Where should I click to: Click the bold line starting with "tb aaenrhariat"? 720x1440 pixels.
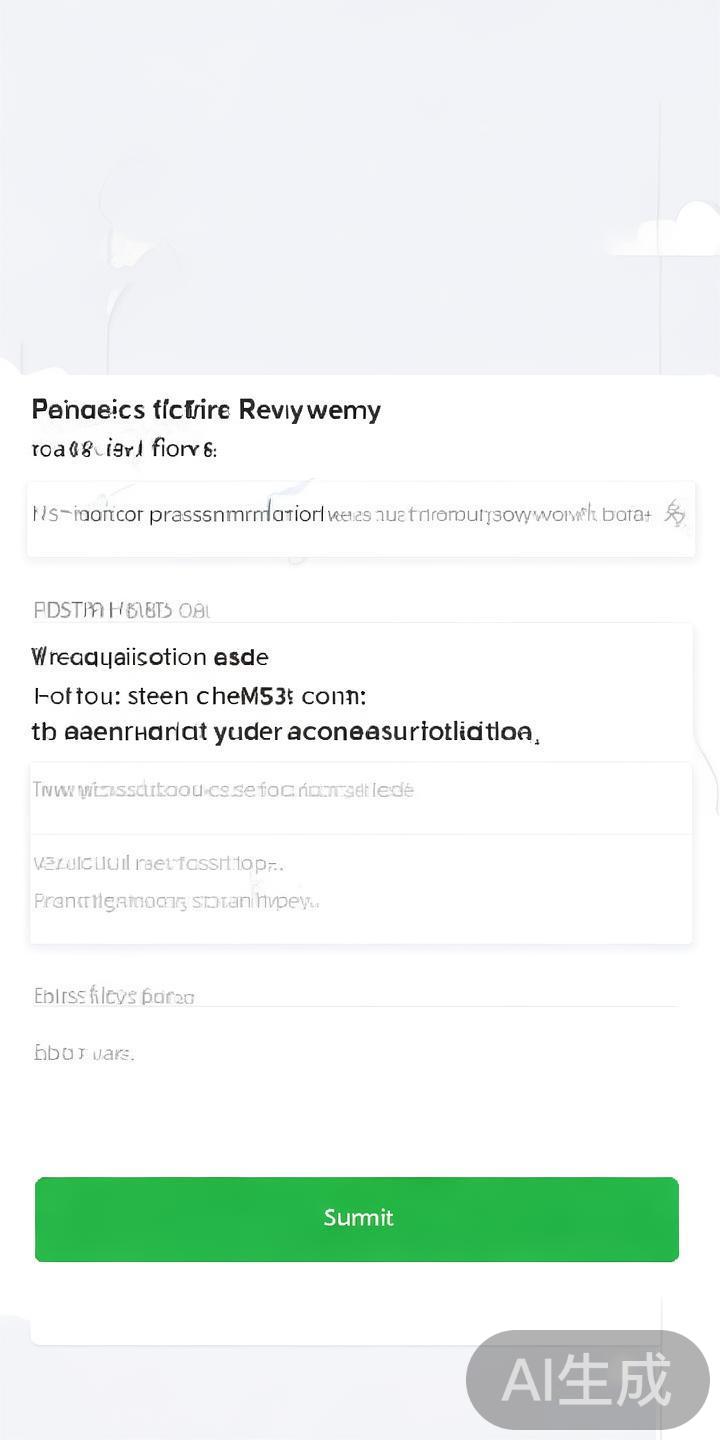tap(285, 733)
